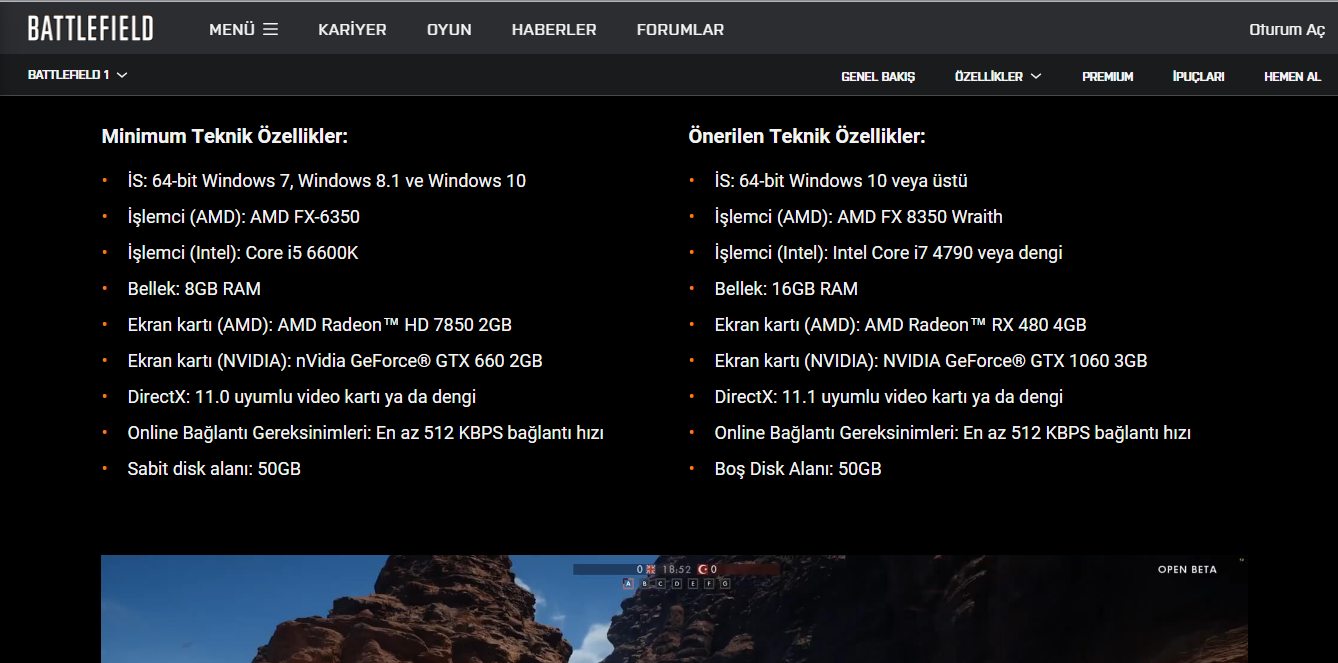1338x663 pixels.
Task: Click the GeForce GTX 1060 3GB line
Action: click(931, 361)
